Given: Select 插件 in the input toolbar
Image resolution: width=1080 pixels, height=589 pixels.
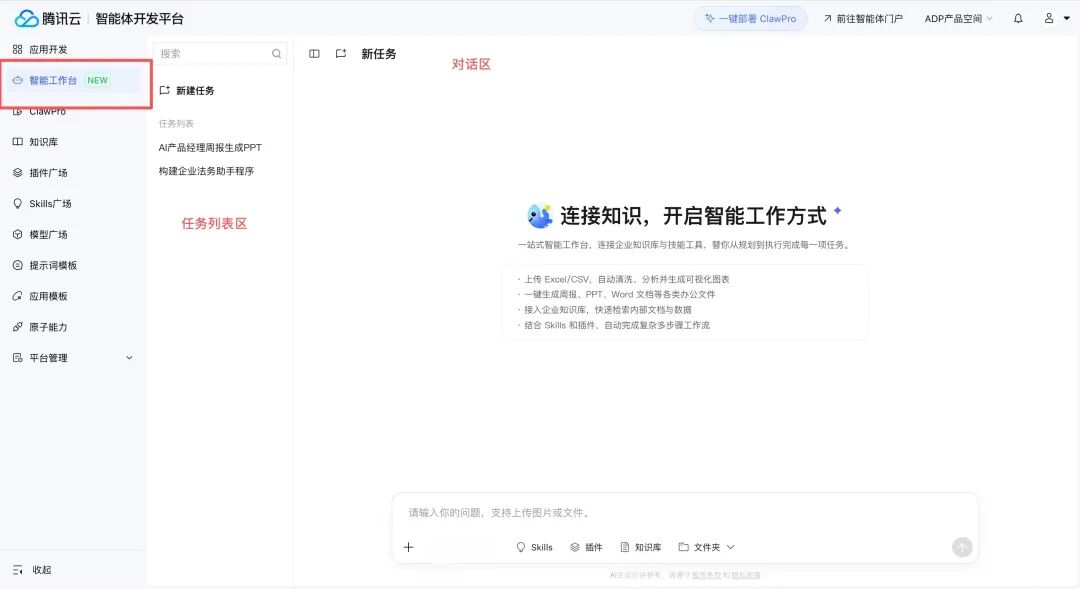Looking at the screenshot, I should click(586, 547).
